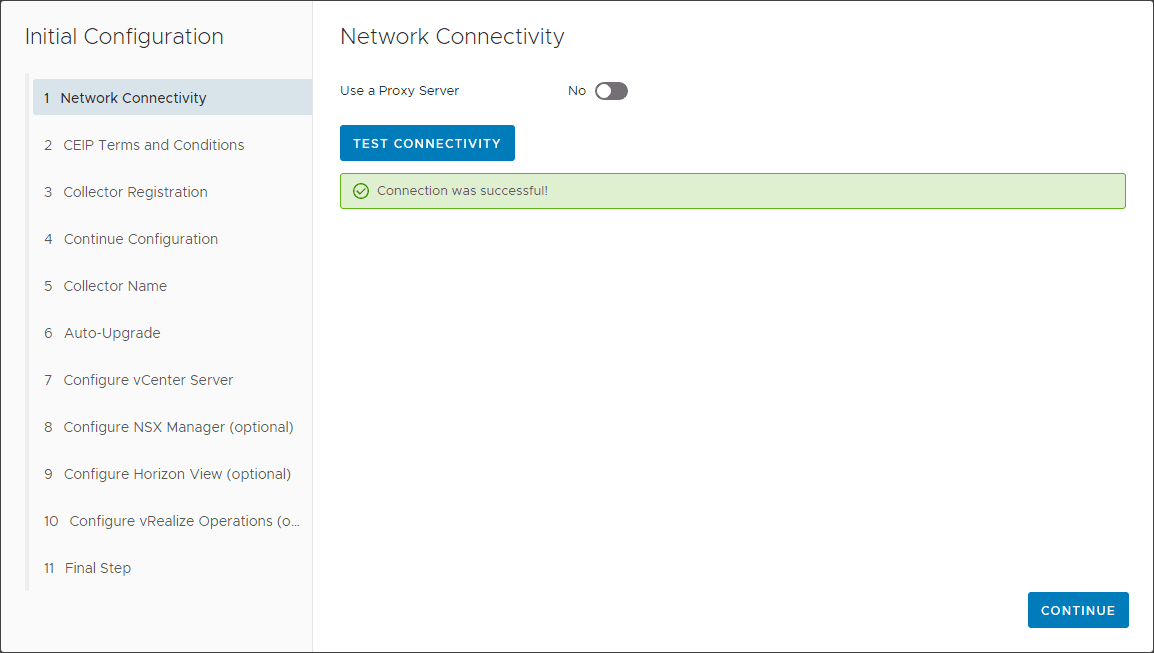Select the Continue Configuration step
Screen dimensions: 1154x653
coord(140,239)
